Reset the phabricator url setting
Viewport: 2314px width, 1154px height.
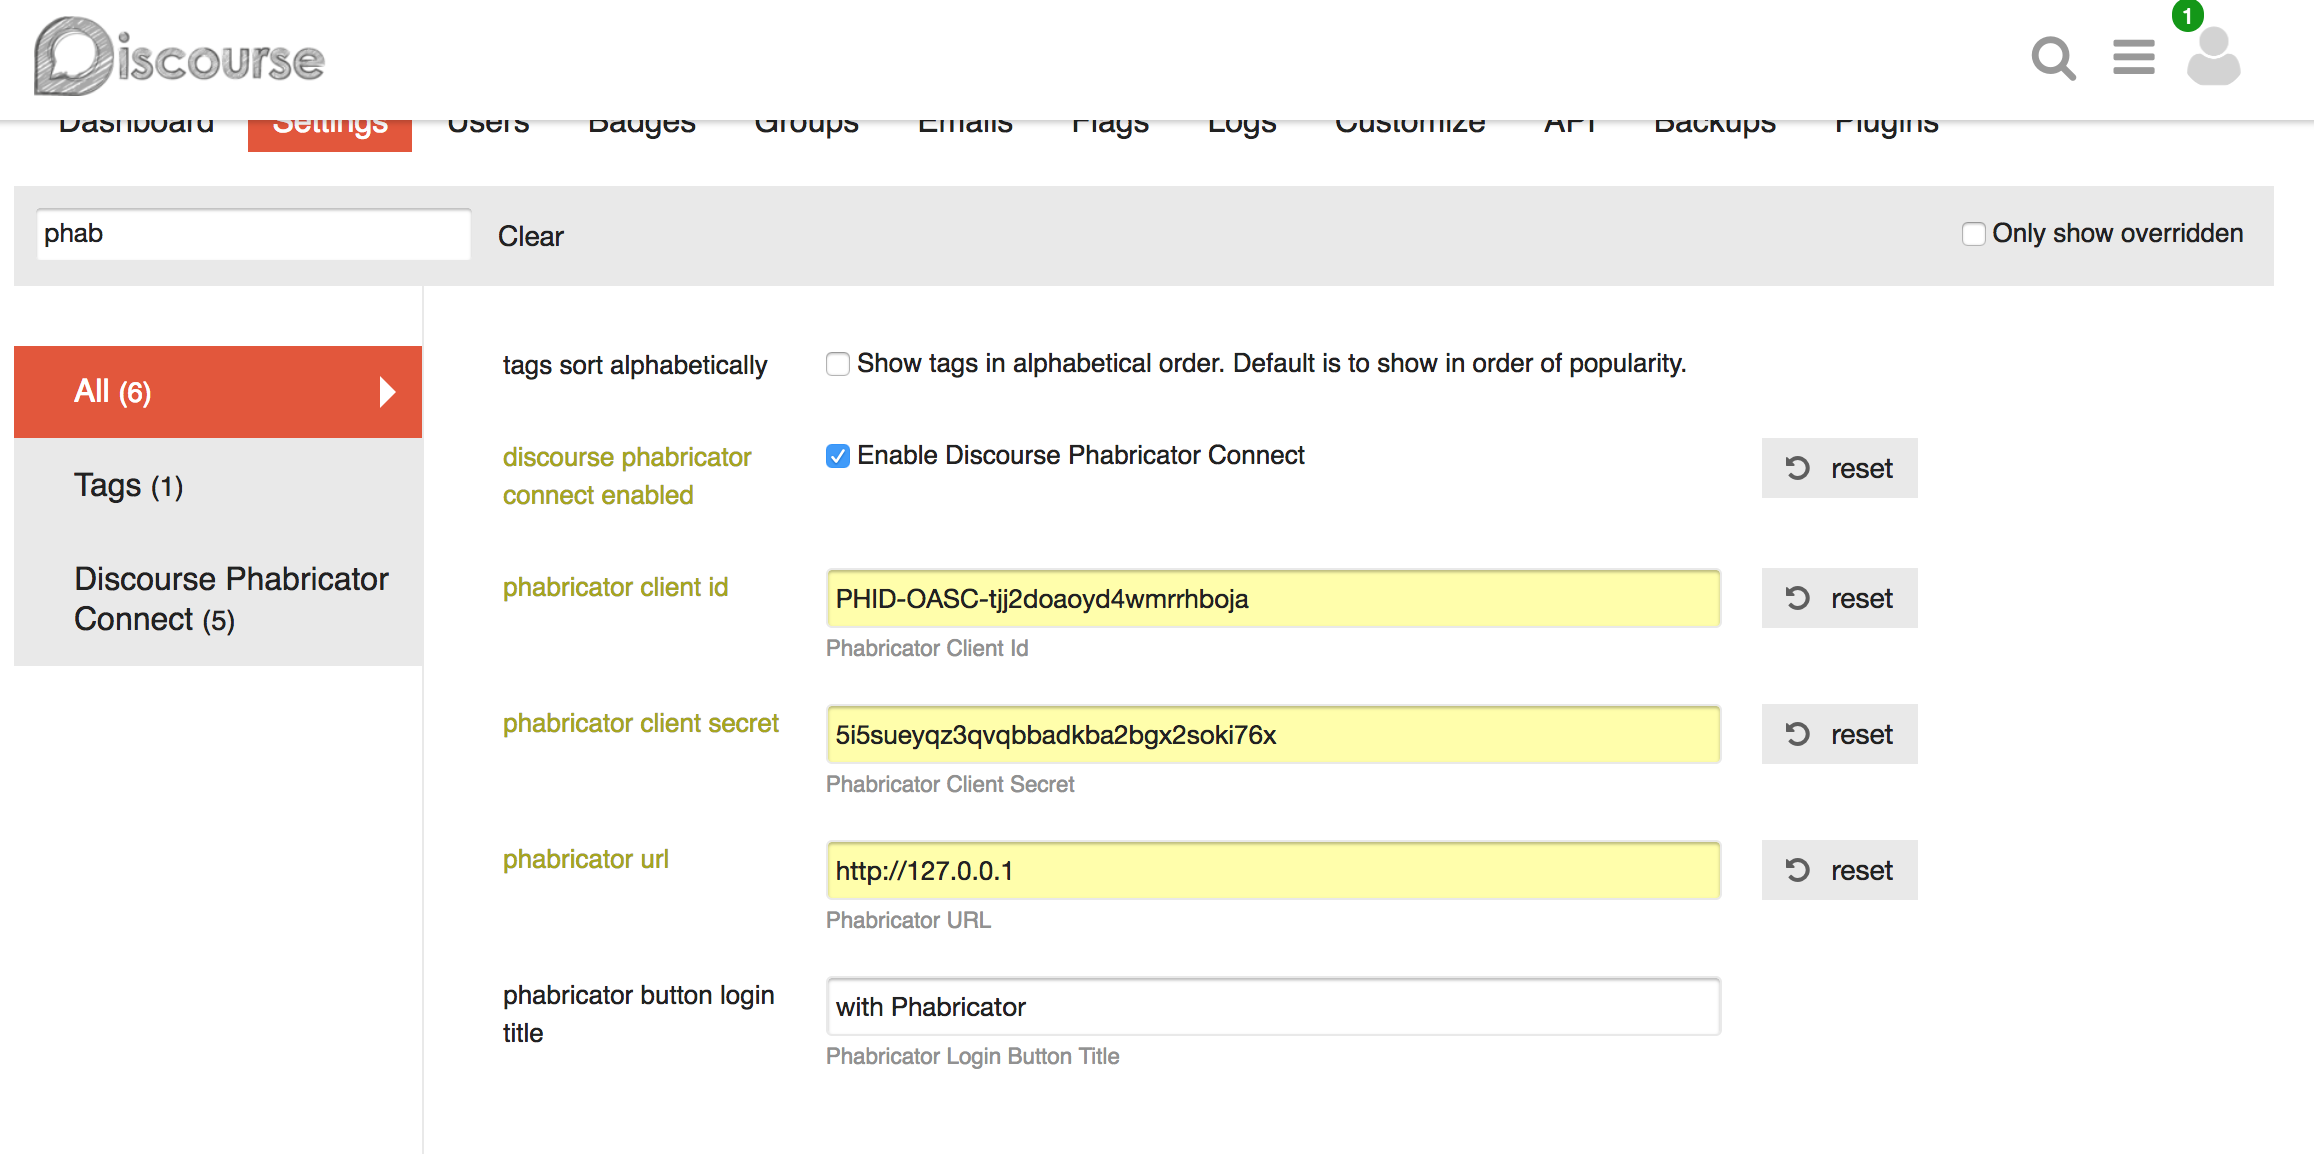click(1839, 870)
